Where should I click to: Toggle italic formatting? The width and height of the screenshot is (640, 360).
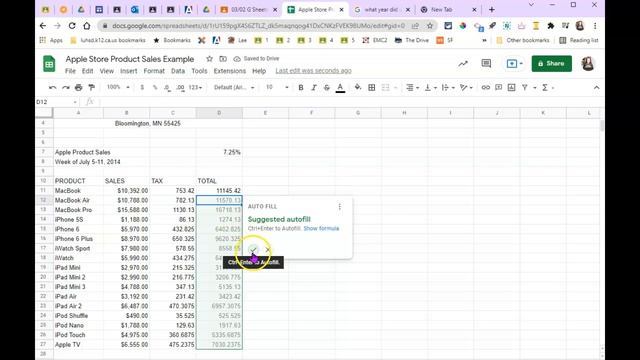pos(314,87)
